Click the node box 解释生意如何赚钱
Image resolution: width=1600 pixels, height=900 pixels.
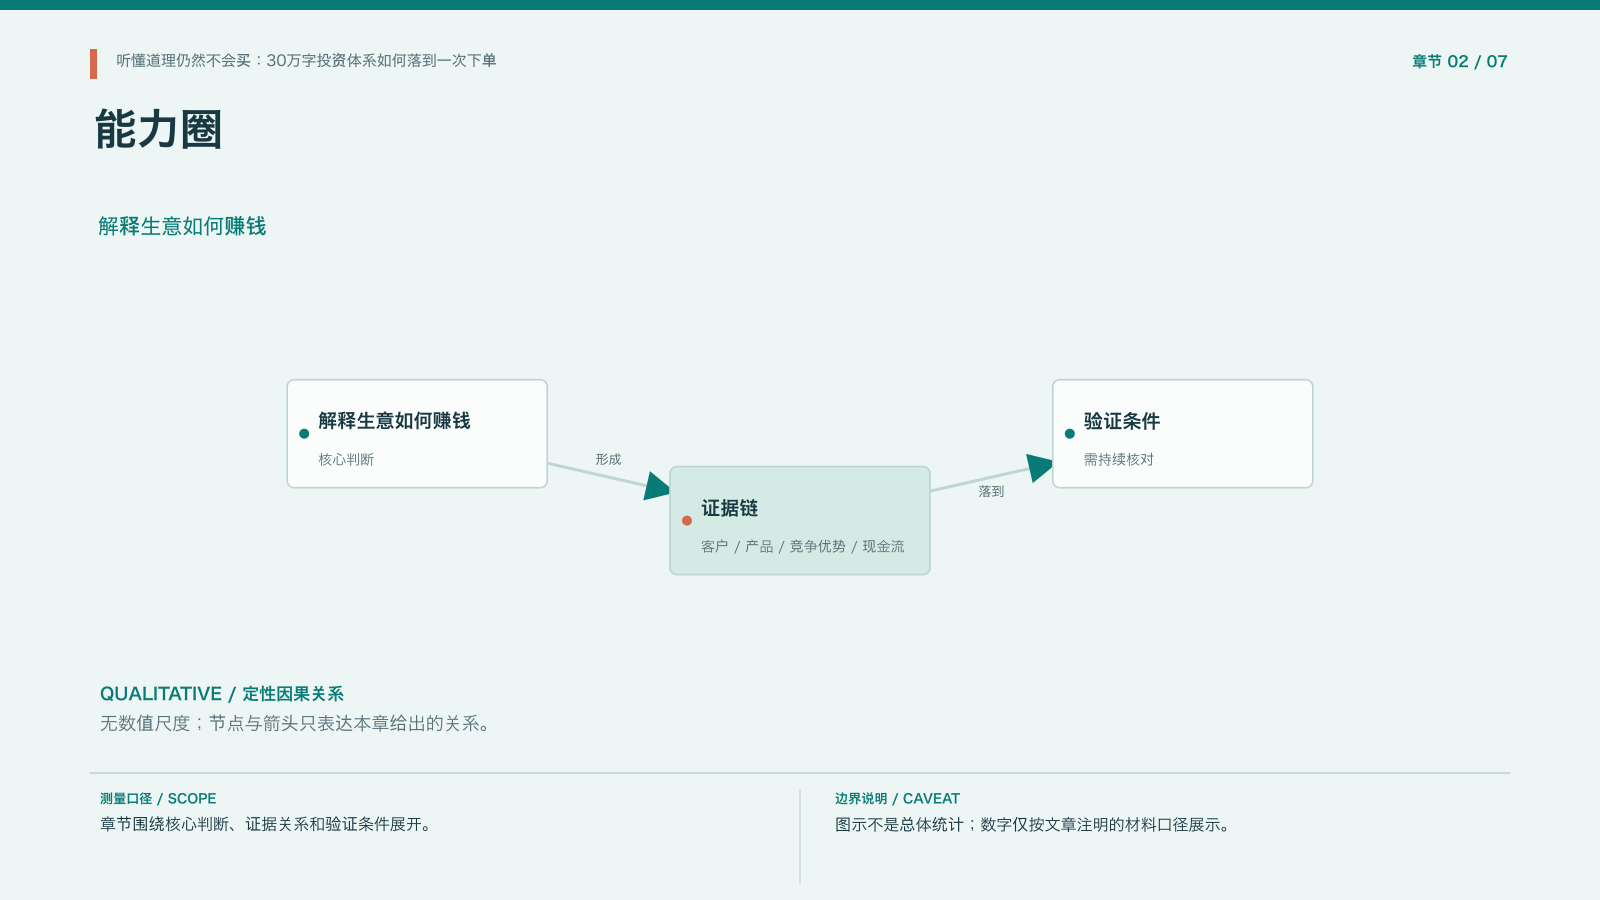[417, 434]
